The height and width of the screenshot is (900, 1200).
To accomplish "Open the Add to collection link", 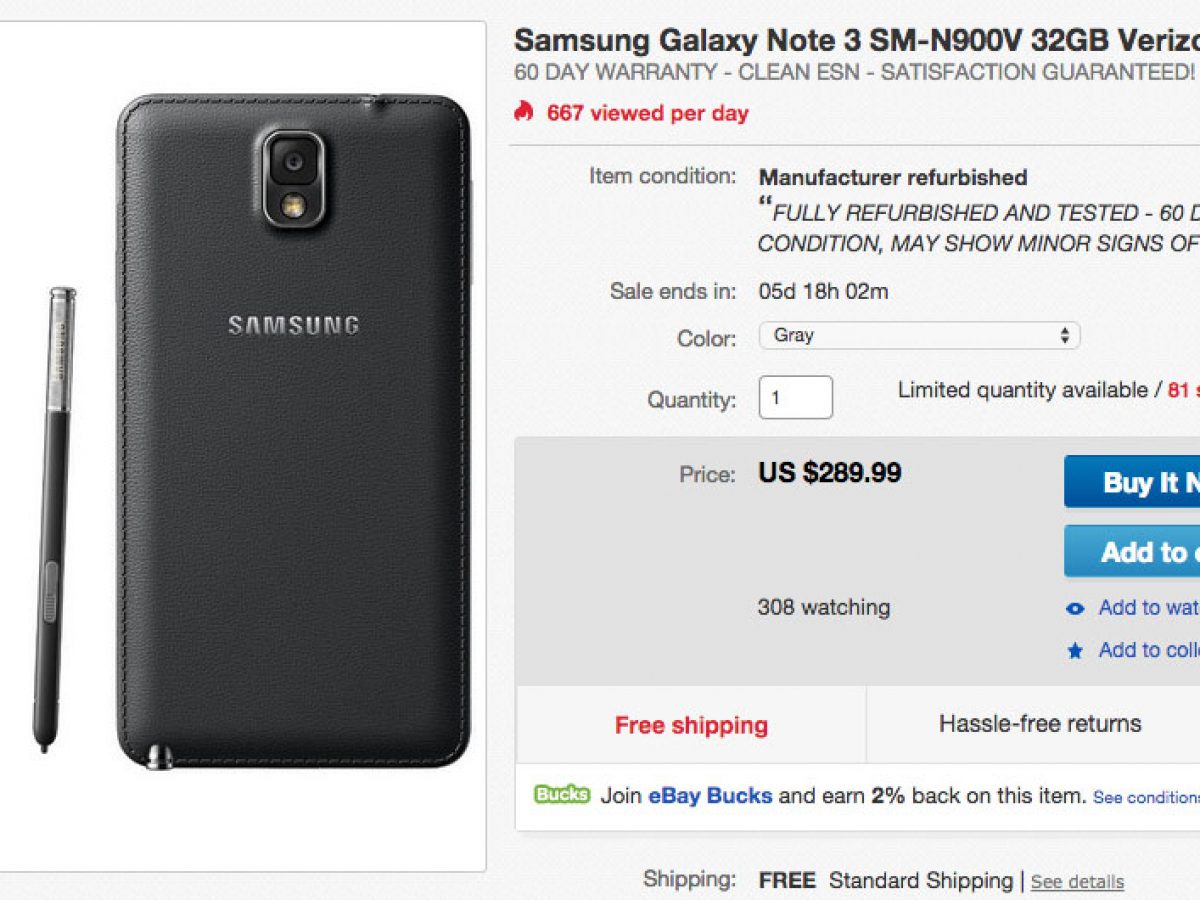I will (1147, 650).
